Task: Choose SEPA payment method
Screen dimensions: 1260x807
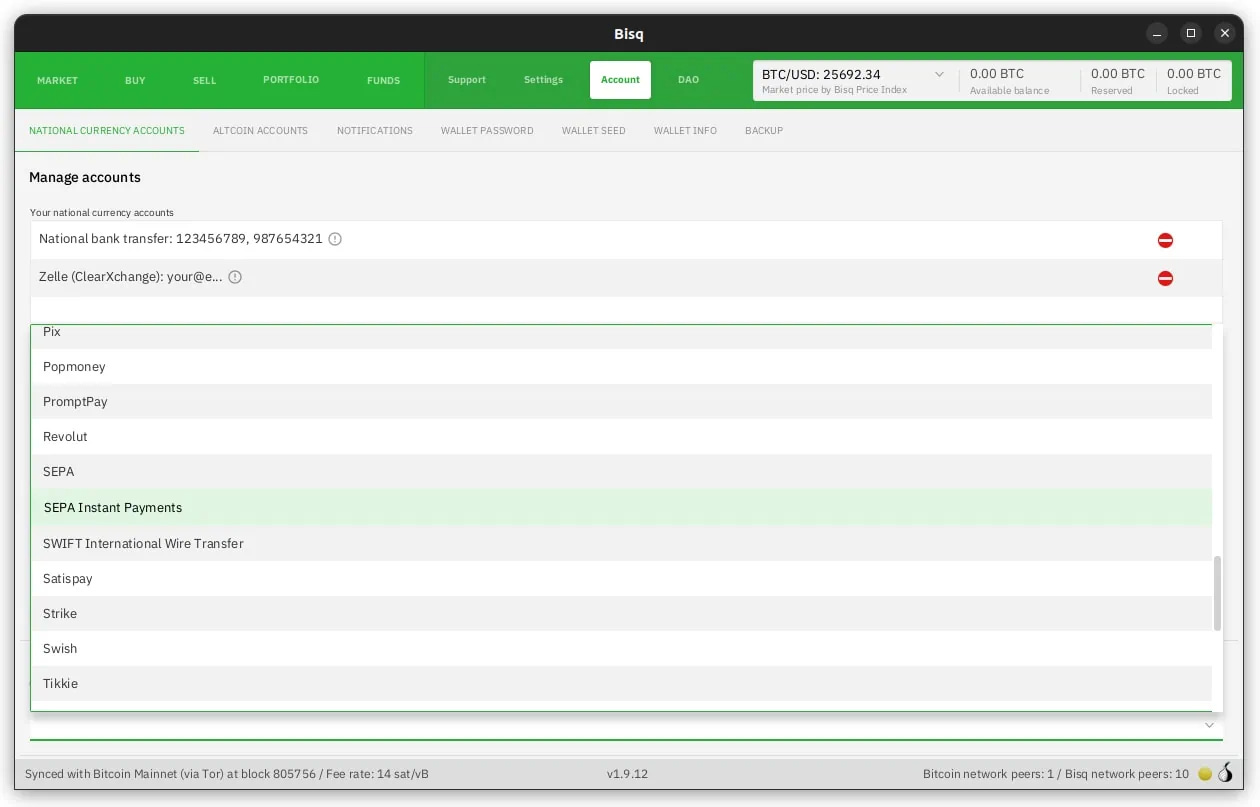Action: coord(621,471)
